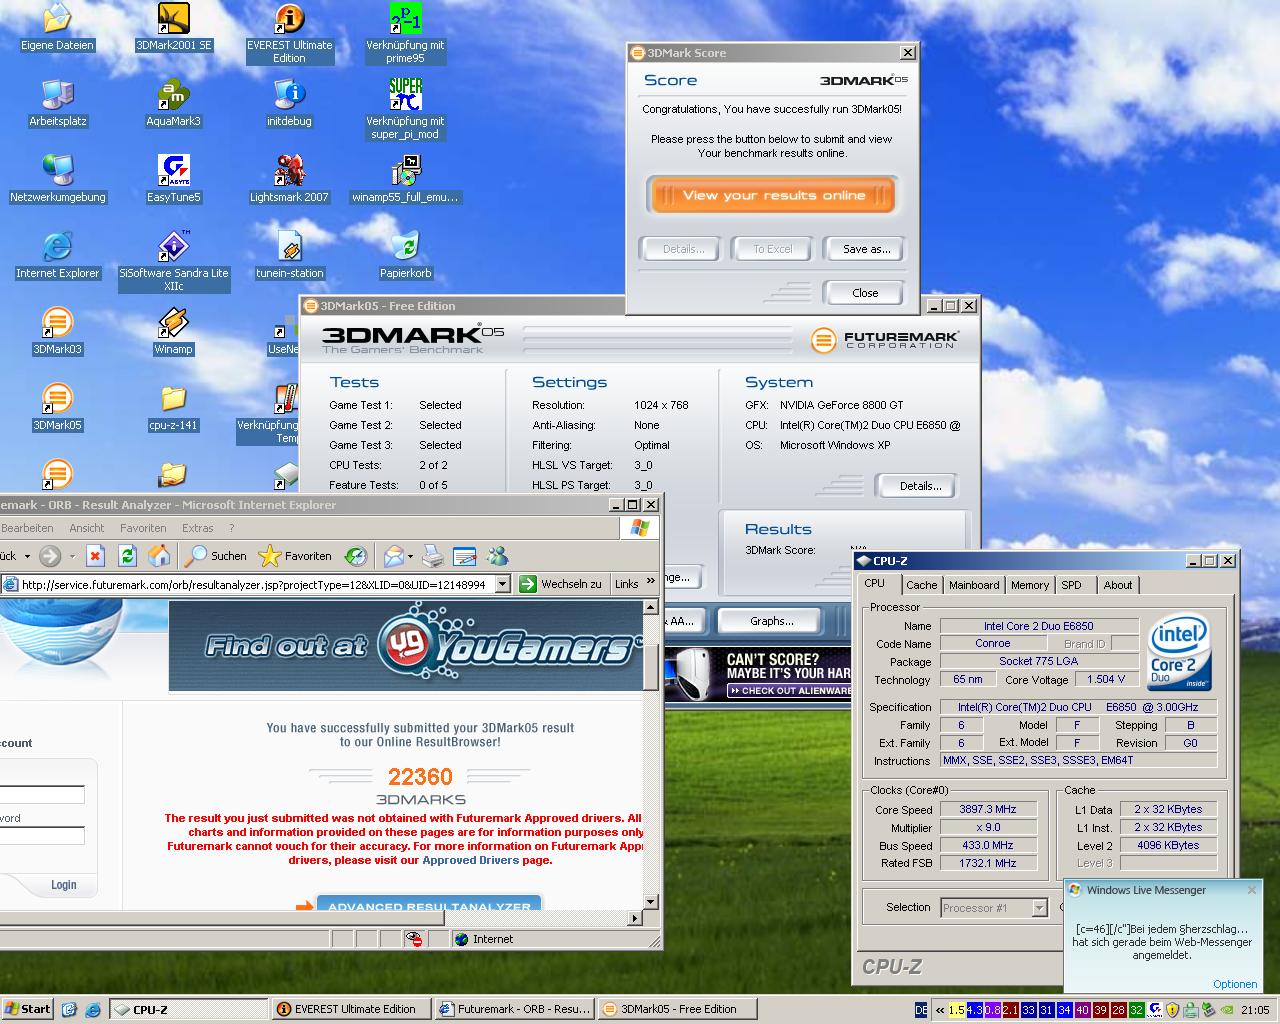Expand the IE Back button history dropdown
Viewport: 1280px width, 1024px height.
[x=27, y=556]
